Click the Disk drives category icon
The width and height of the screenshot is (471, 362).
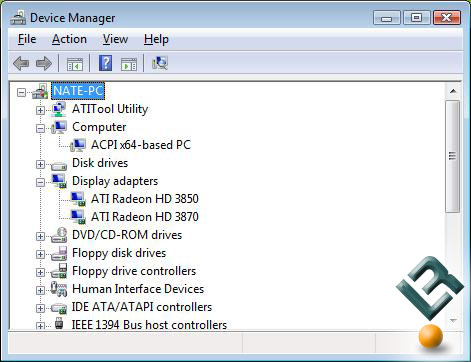[x=59, y=165]
